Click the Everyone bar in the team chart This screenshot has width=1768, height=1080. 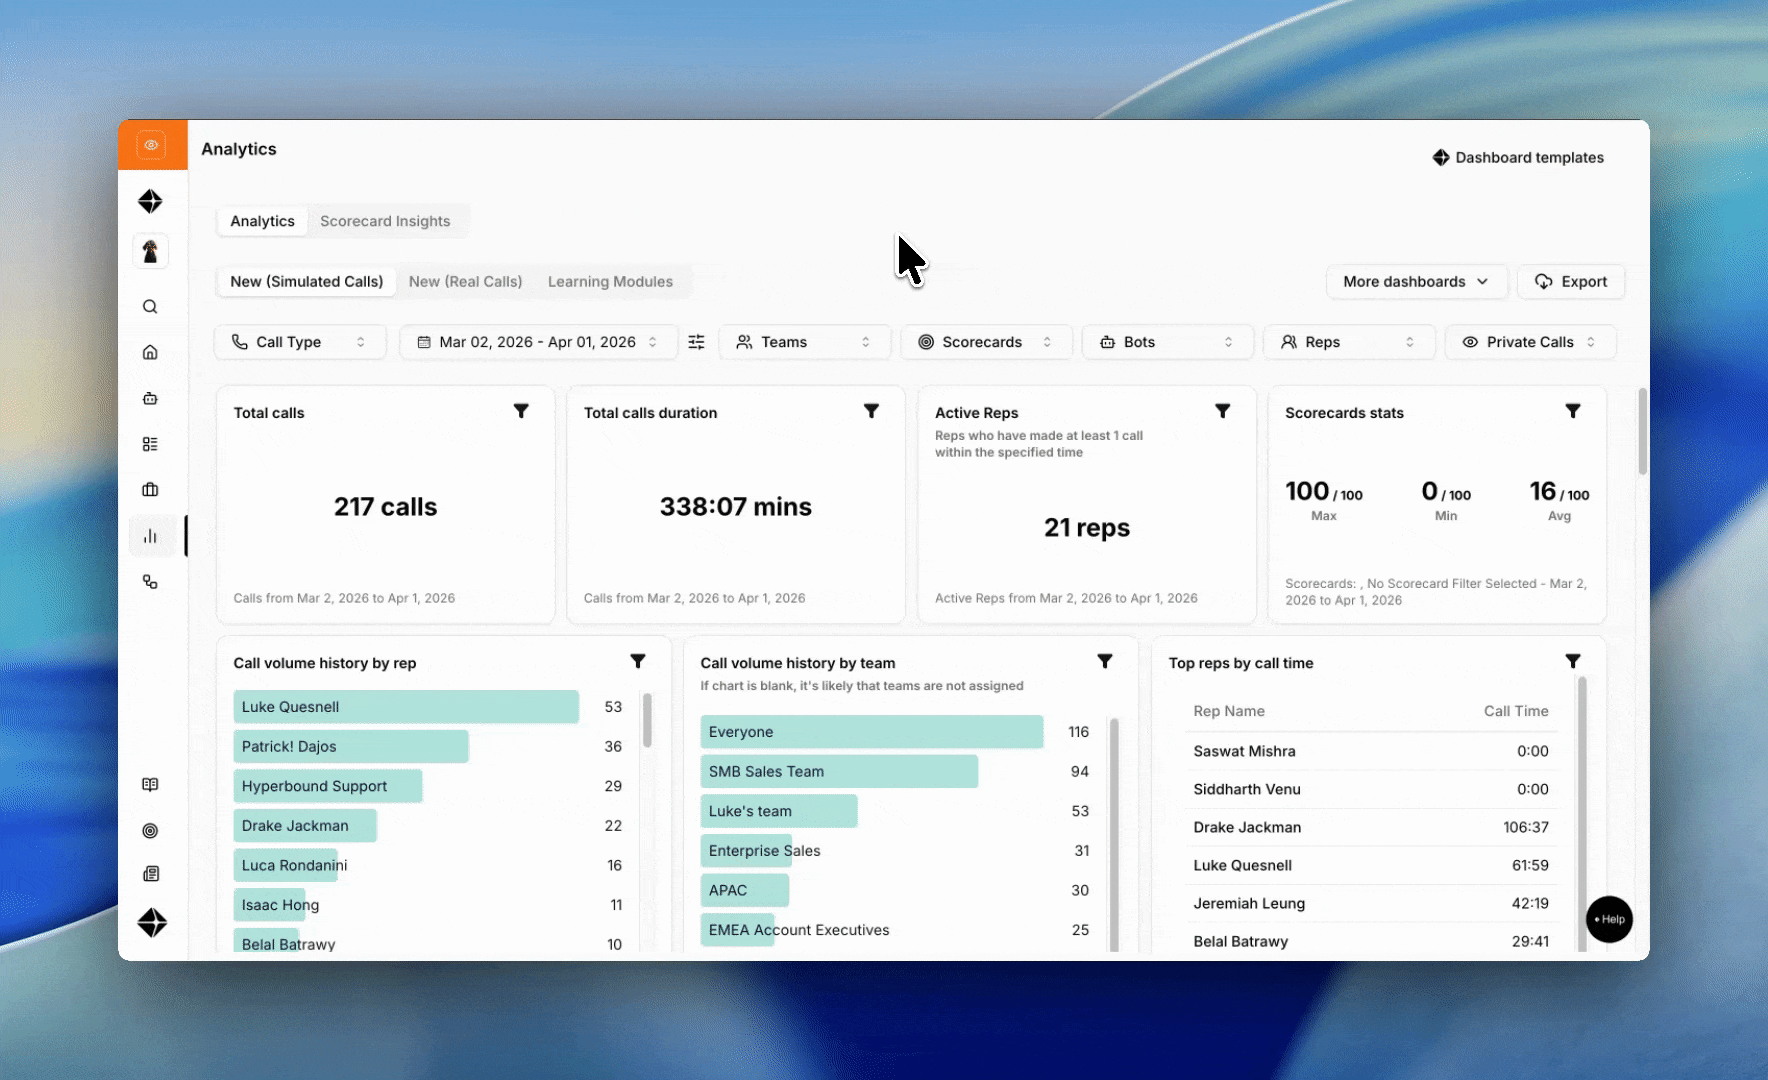point(872,732)
